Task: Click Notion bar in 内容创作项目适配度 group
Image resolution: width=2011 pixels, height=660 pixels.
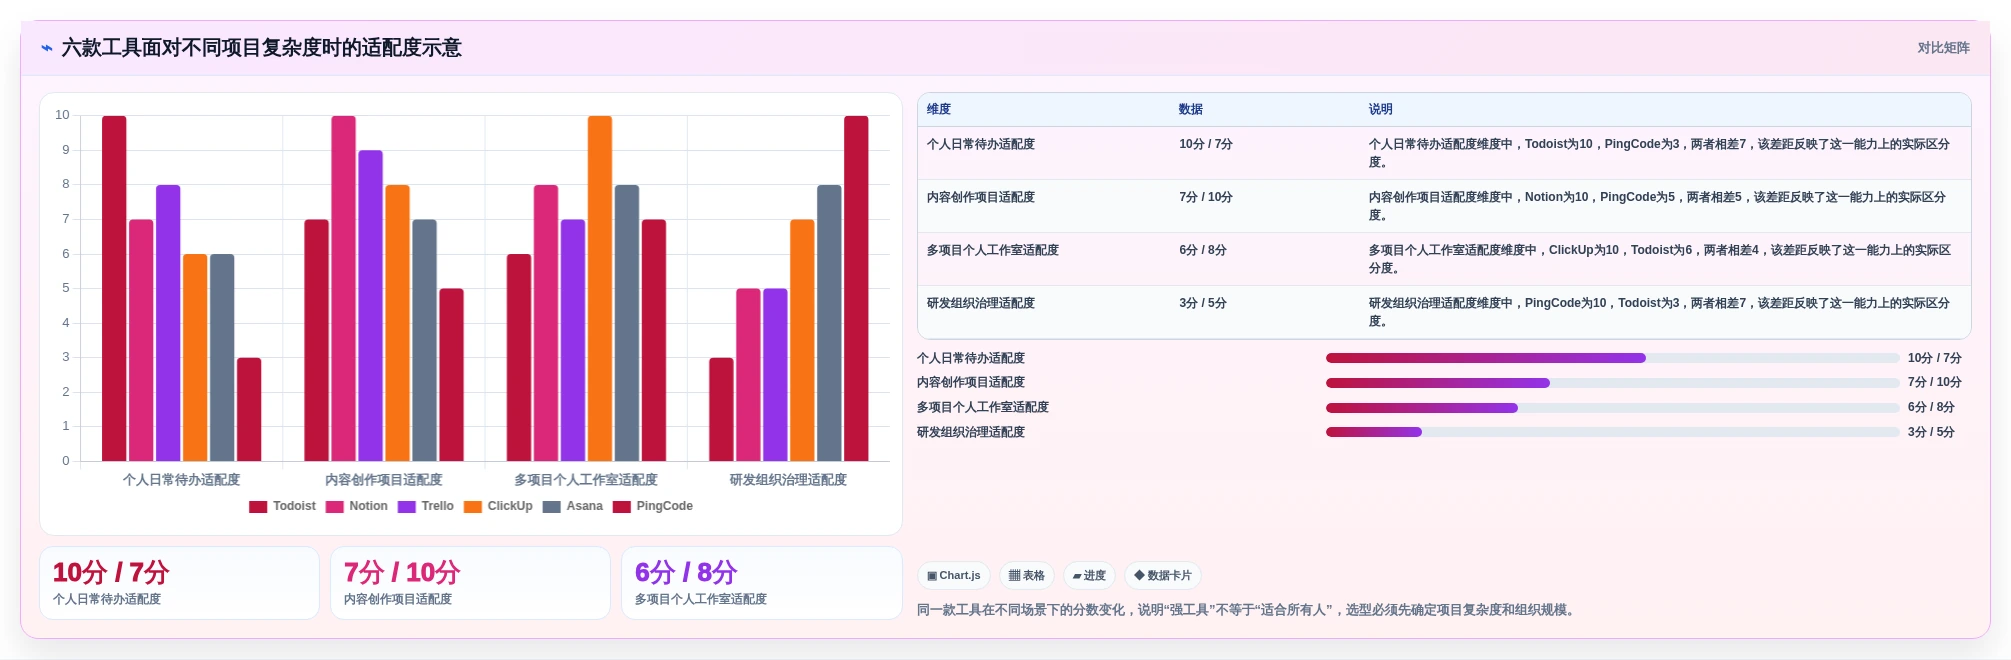Action: [x=344, y=288]
